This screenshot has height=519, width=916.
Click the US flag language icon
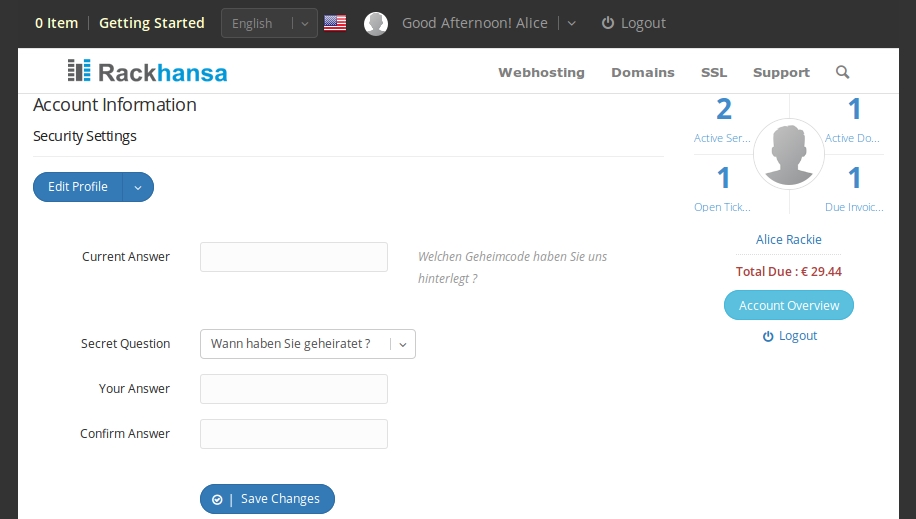tap(335, 23)
